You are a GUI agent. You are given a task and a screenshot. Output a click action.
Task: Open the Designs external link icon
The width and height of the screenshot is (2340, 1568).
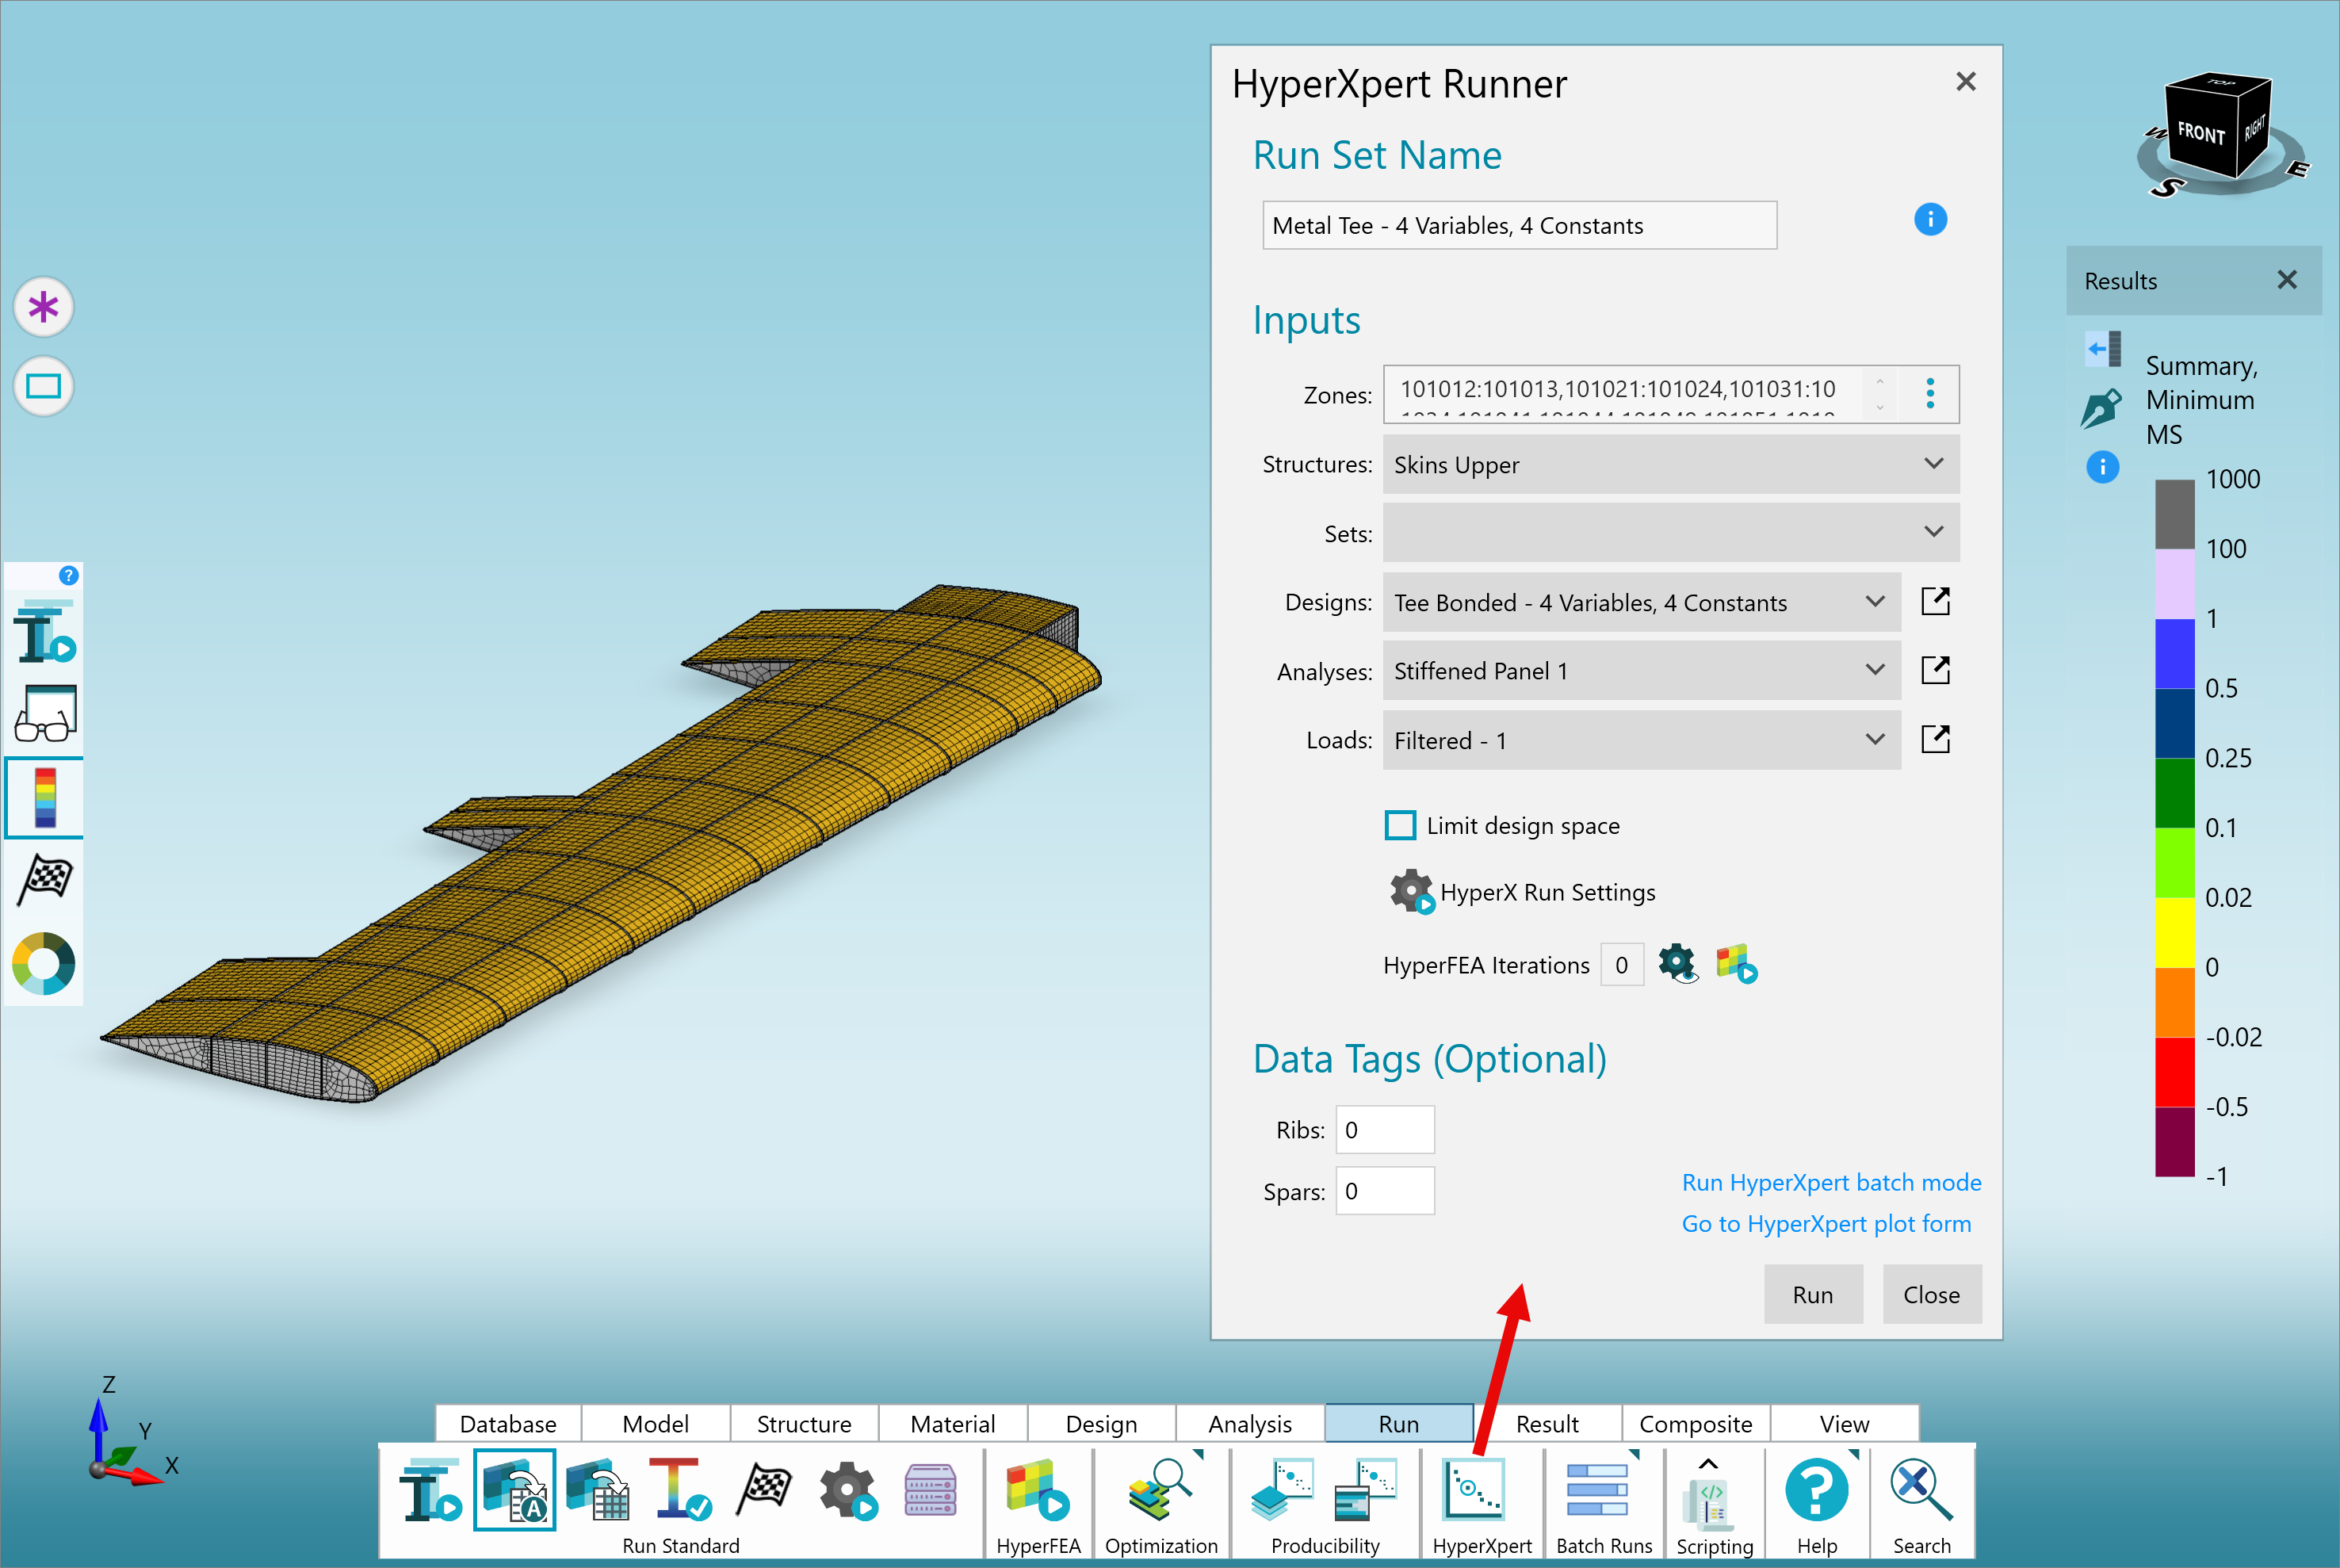[x=1936, y=601]
